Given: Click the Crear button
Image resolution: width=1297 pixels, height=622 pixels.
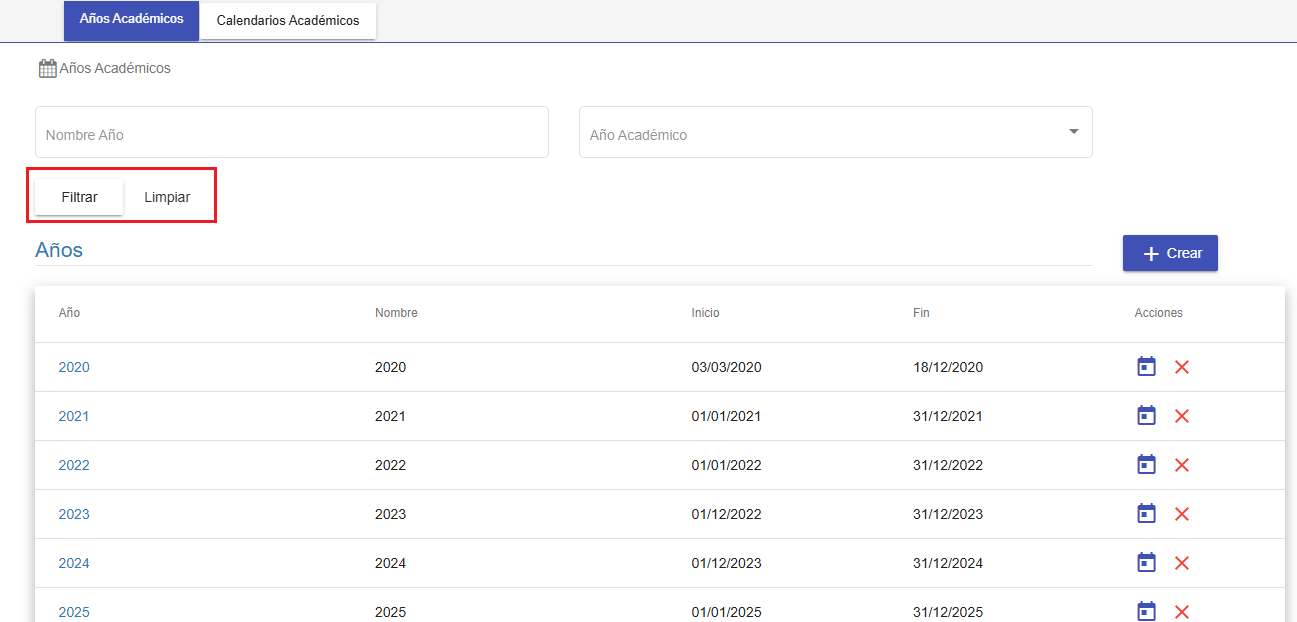Looking at the screenshot, I should coord(1170,253).
